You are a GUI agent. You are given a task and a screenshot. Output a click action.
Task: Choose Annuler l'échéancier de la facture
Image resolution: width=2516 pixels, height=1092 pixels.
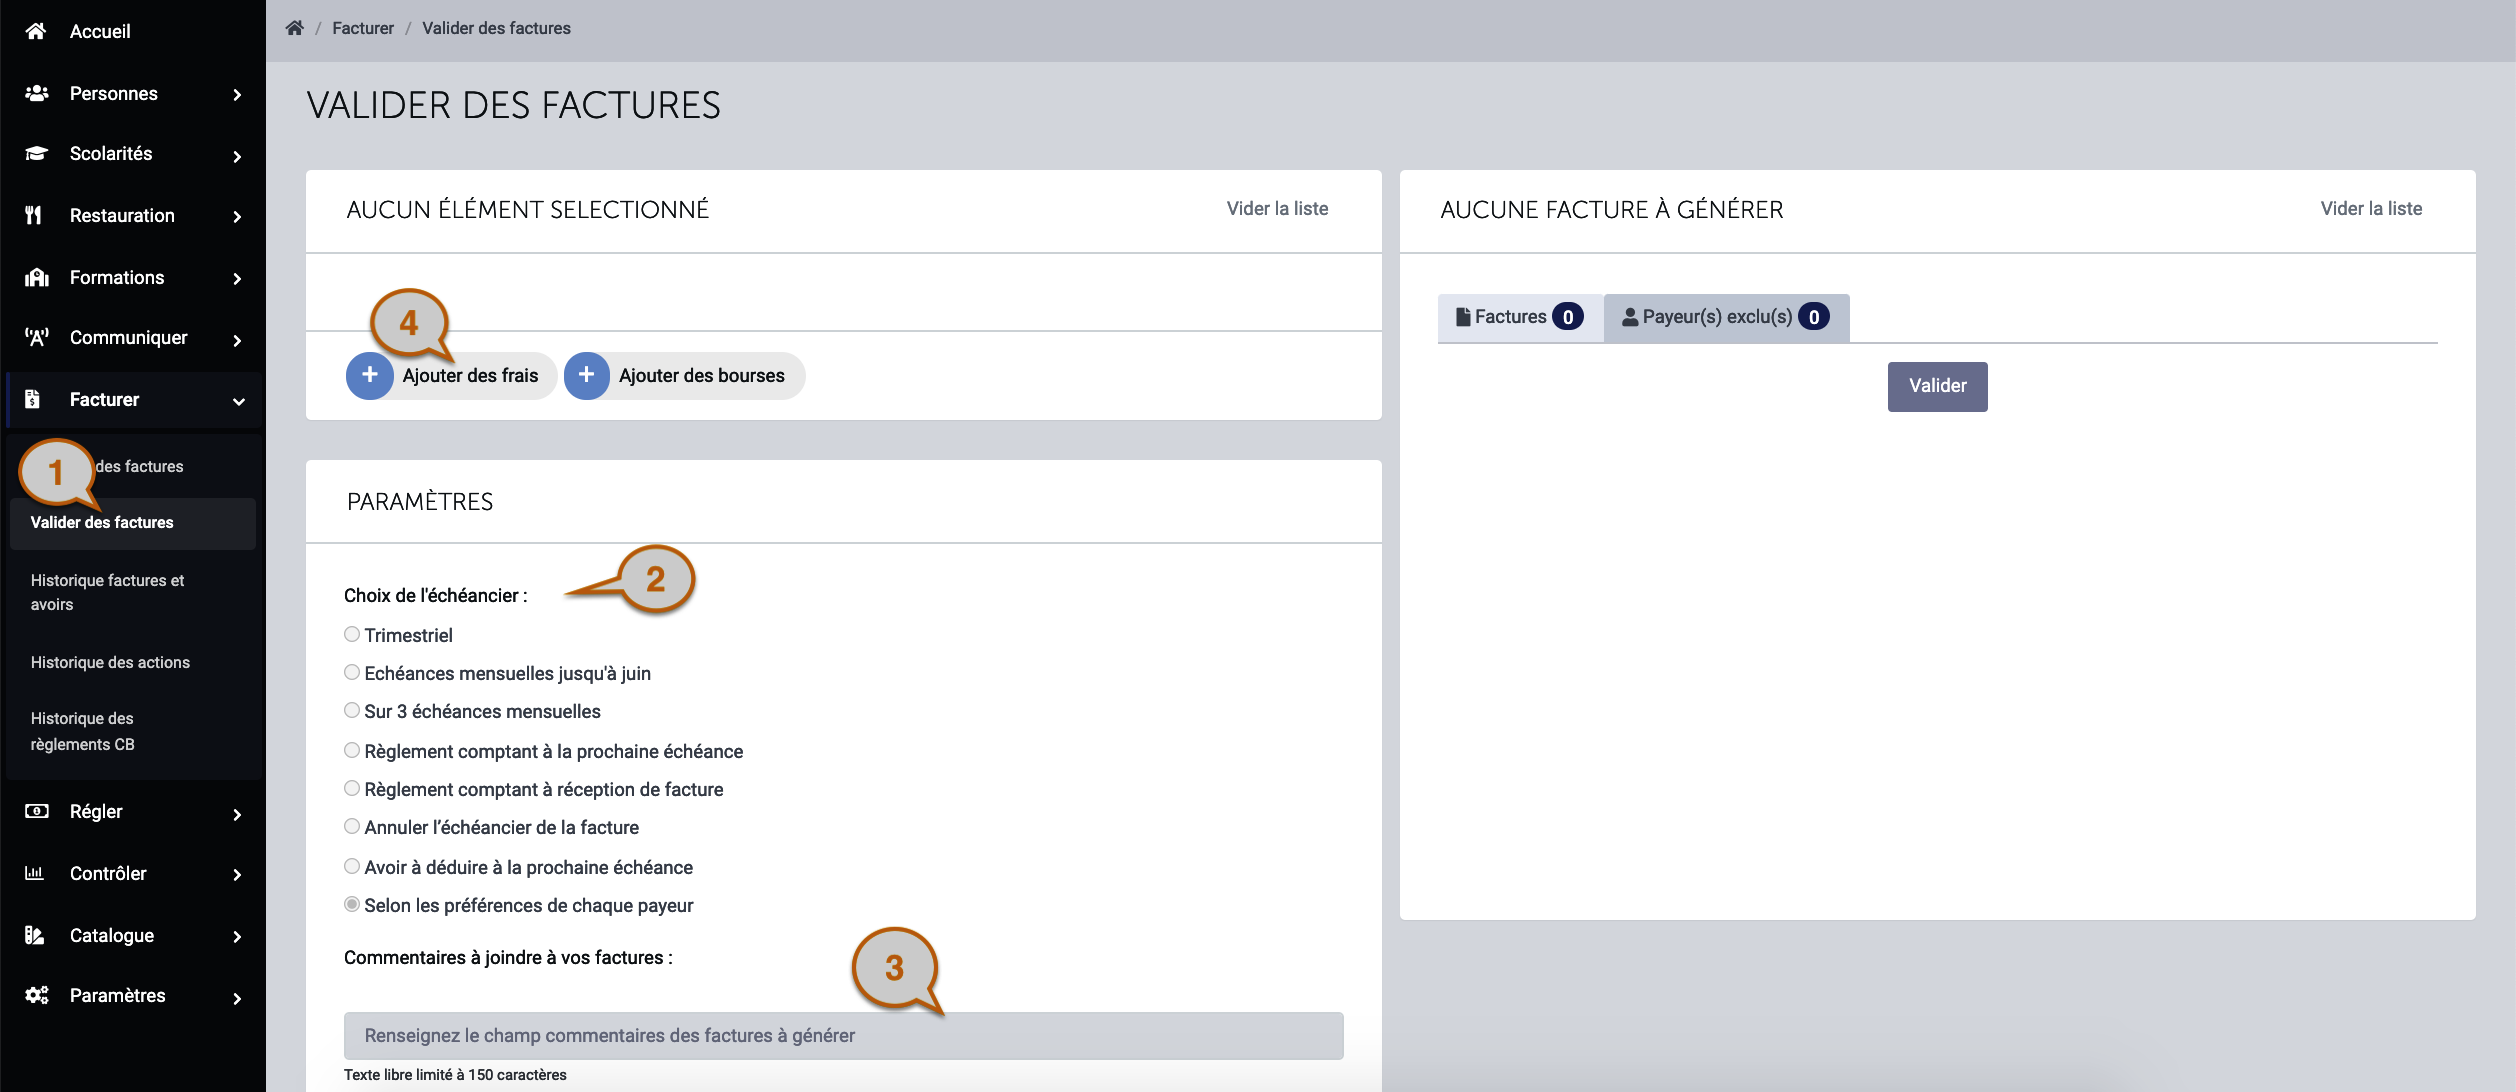pyautogui.click(x=352, y=826)
